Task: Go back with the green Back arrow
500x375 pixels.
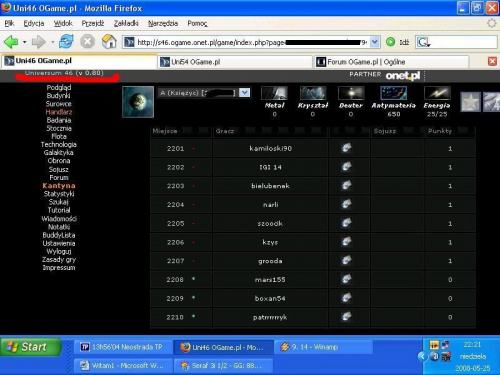Action: click(x=11, y=42)
